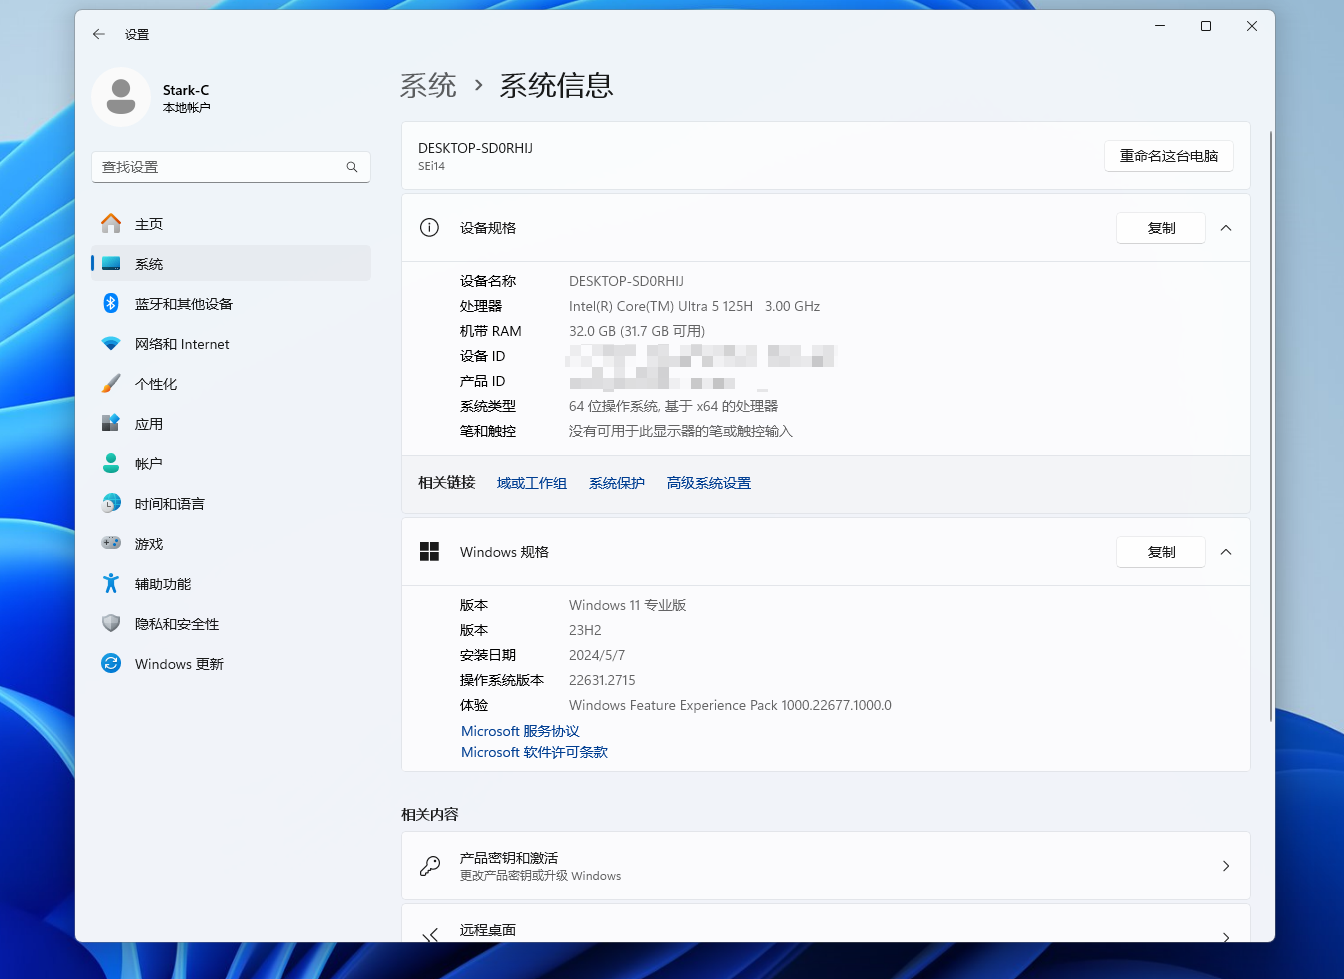Click the device specs info icon

tap(429, 227)
